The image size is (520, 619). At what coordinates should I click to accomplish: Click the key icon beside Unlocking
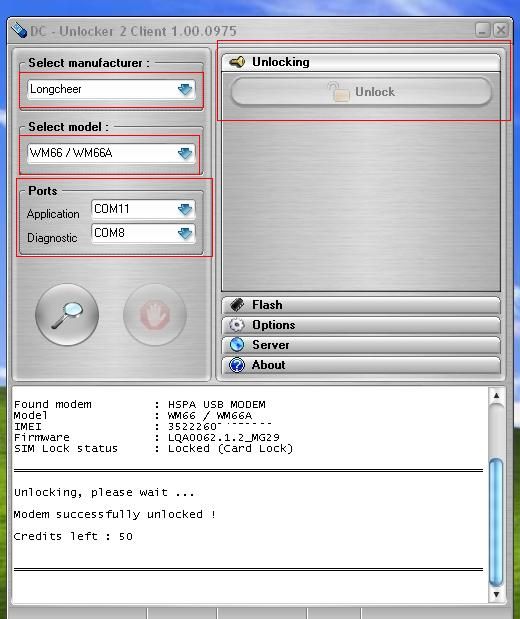point(237,62)
